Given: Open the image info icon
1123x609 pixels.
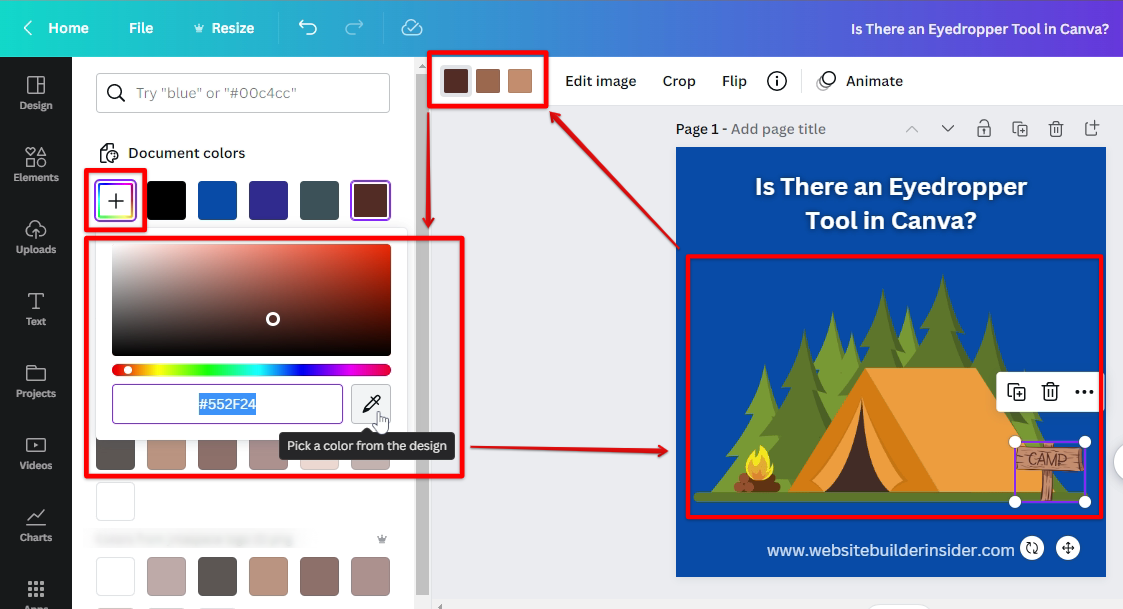Looking at the screenshot, I should tap(776, 81).
